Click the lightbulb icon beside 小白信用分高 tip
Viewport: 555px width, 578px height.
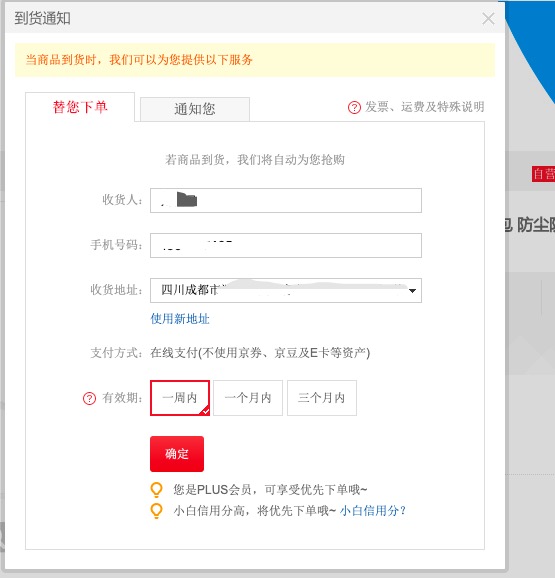coord(156,511)
